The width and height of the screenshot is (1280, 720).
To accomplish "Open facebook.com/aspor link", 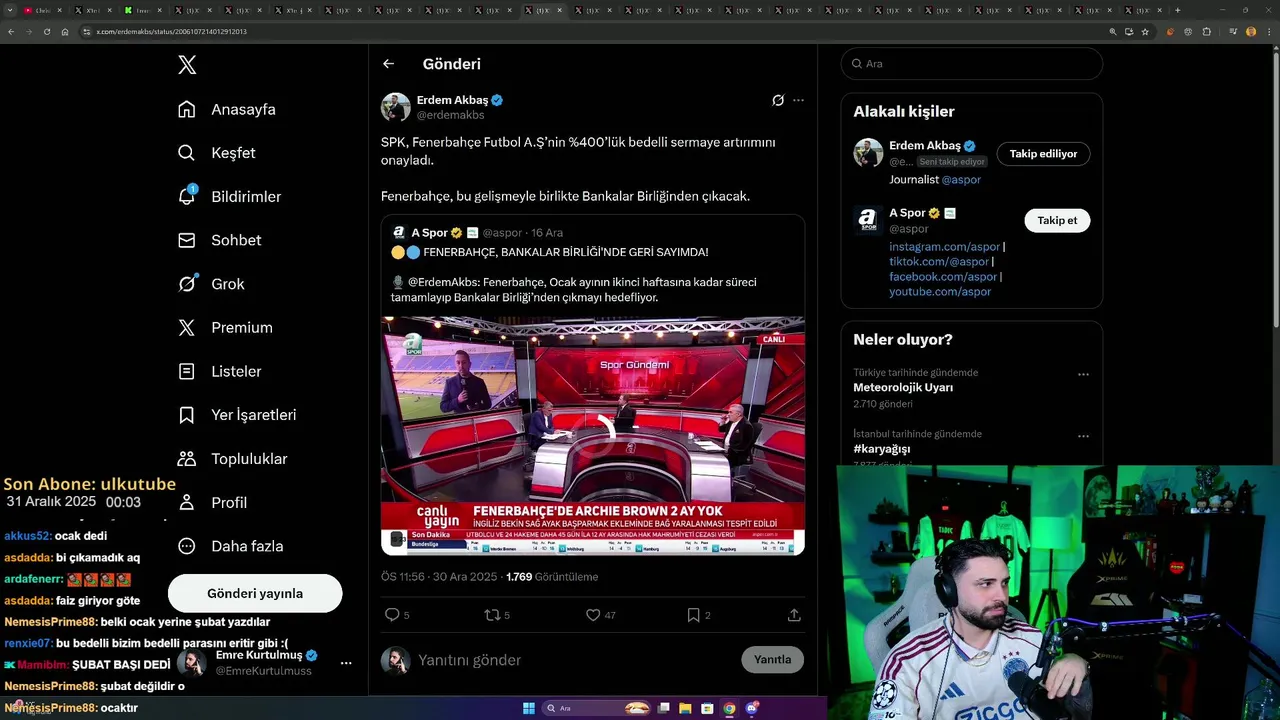I will pos(943,277).
